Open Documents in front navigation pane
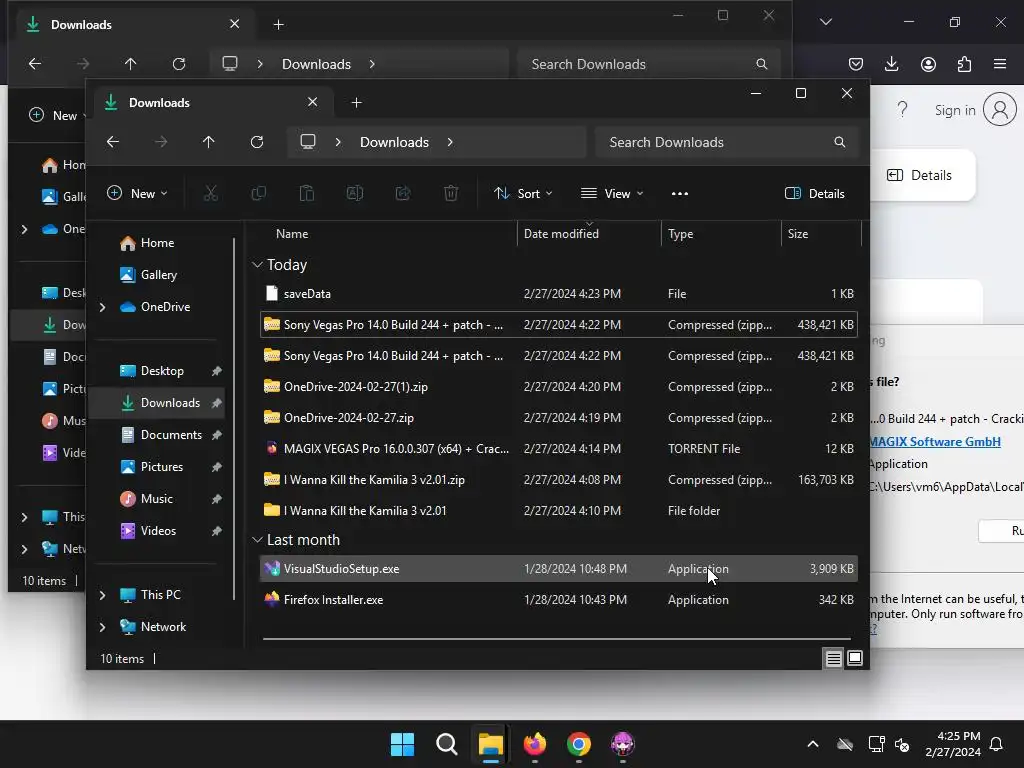Viewport: 1024px width, 768px height. click(x=171, y=435)
